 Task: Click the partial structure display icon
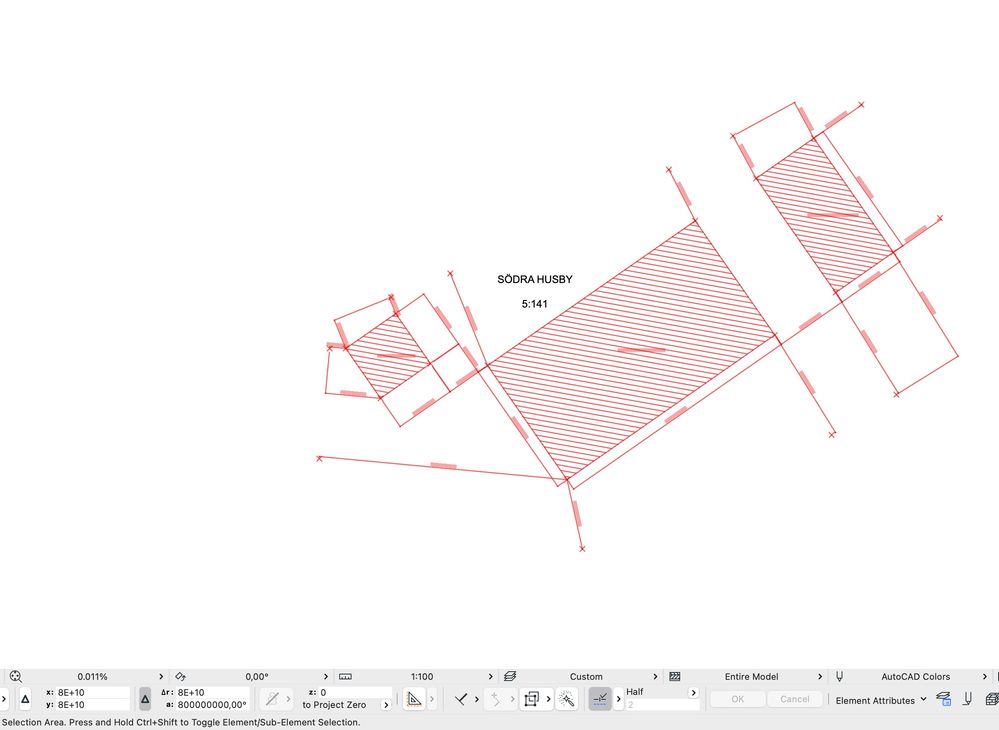point(675,676)
